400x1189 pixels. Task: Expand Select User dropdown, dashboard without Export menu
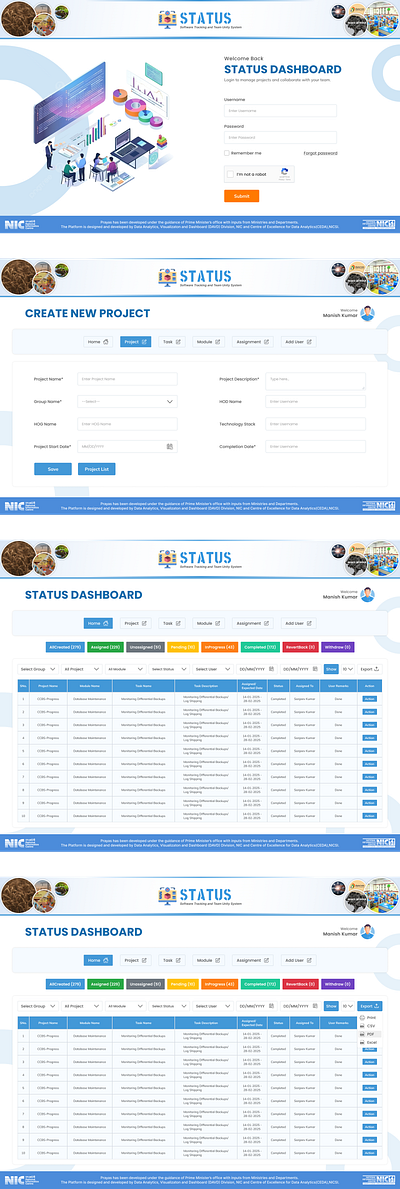pos(212,669)
